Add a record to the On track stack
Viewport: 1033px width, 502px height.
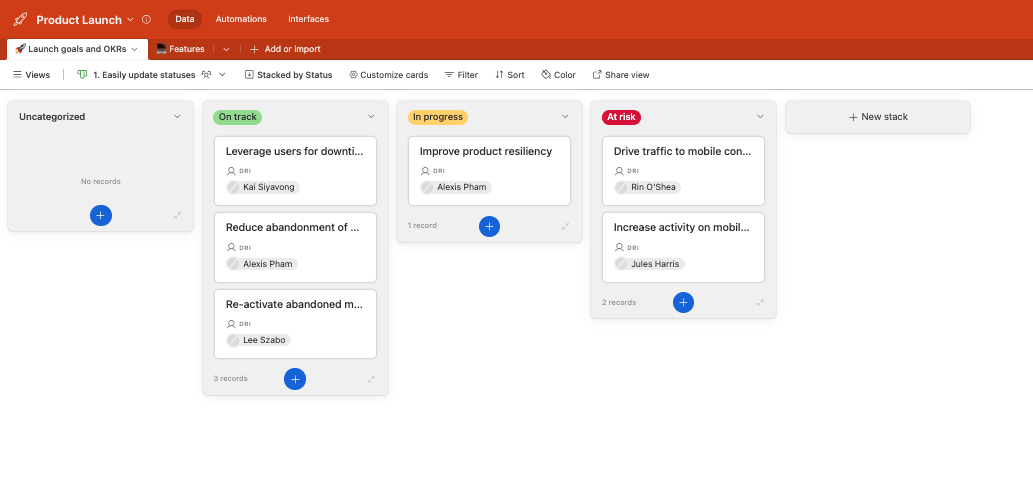(x=295, y=379)
